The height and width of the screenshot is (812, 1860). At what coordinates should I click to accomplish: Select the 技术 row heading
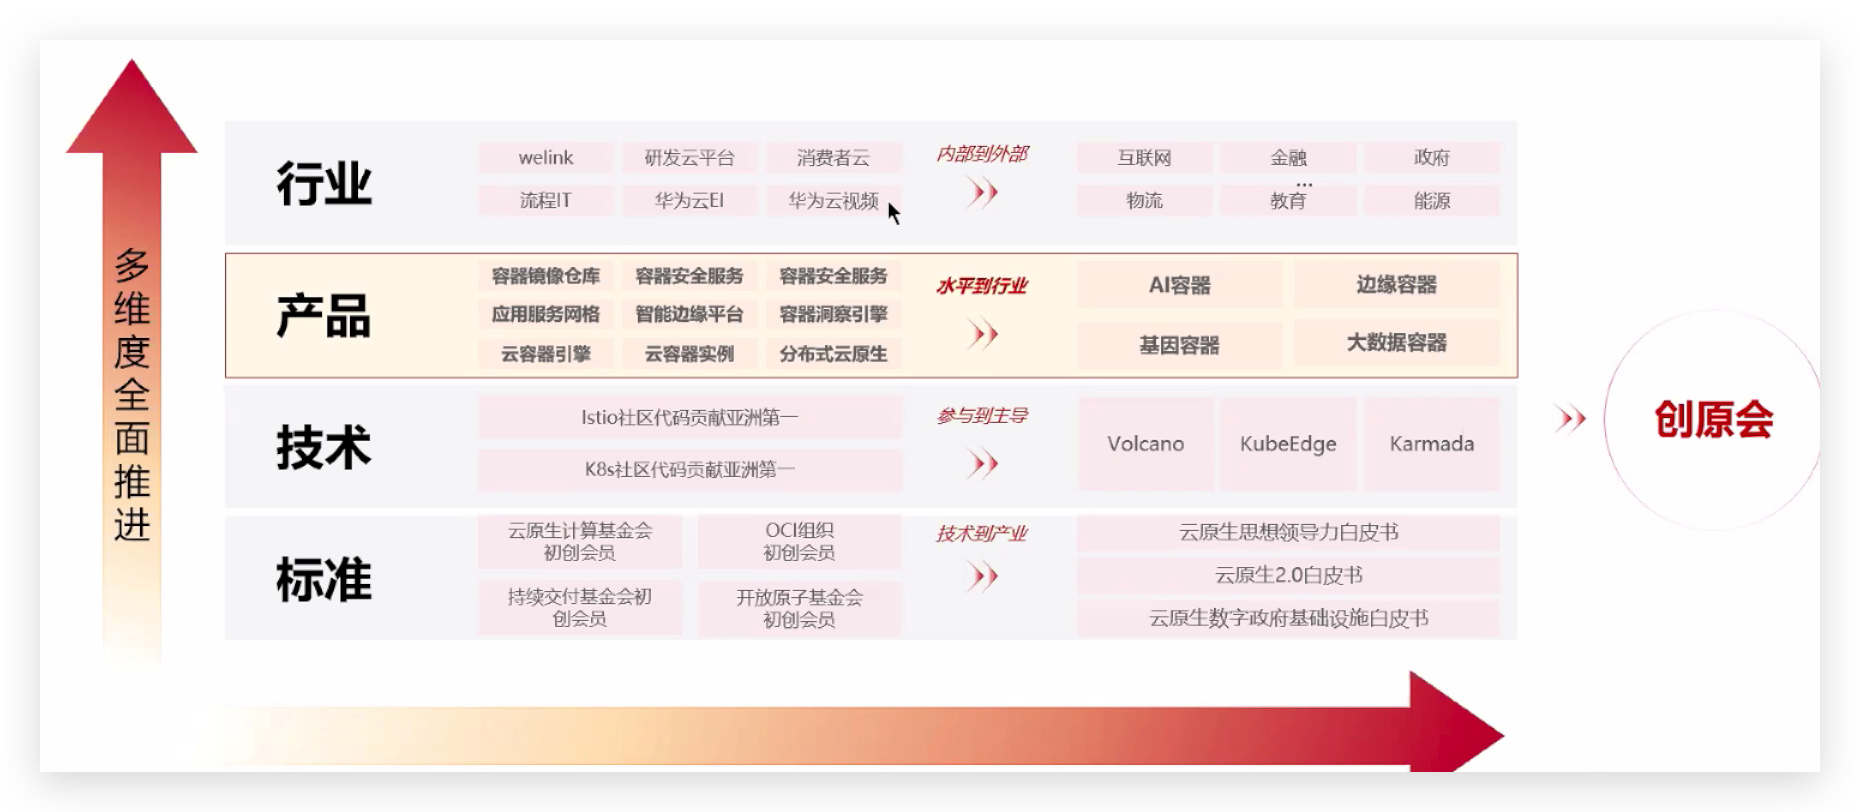324,447
